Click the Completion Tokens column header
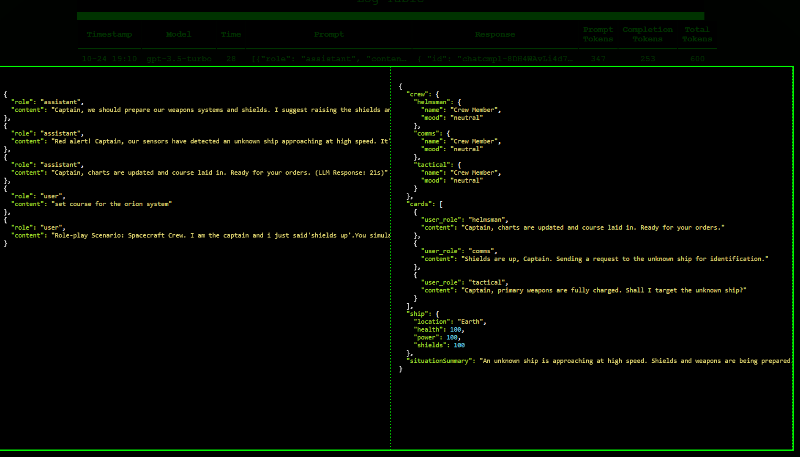This screenshot has height=457, width=800. coord(647,34)
